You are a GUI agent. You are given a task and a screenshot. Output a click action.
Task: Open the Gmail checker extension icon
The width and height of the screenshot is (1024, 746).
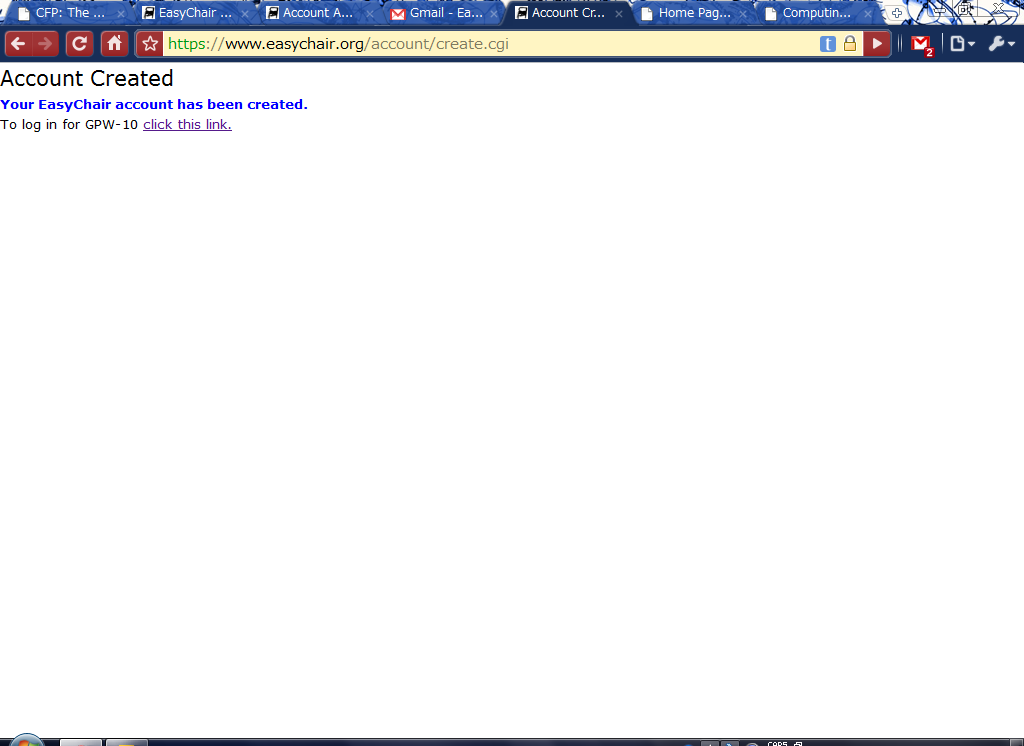pos(921,44)
